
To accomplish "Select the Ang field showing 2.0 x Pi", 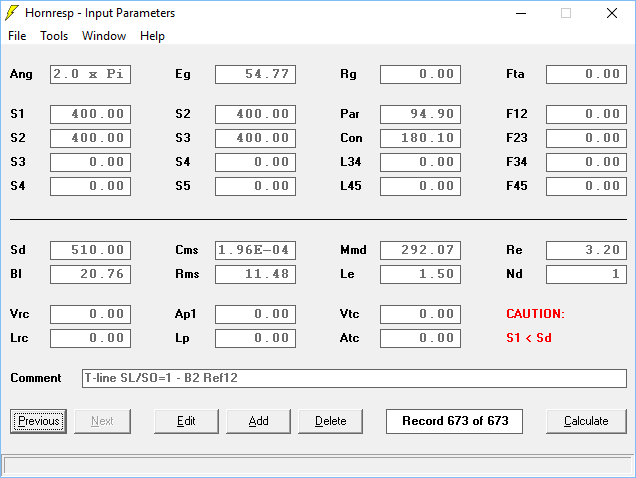I will pyautogui.click(x=90, y=74).
